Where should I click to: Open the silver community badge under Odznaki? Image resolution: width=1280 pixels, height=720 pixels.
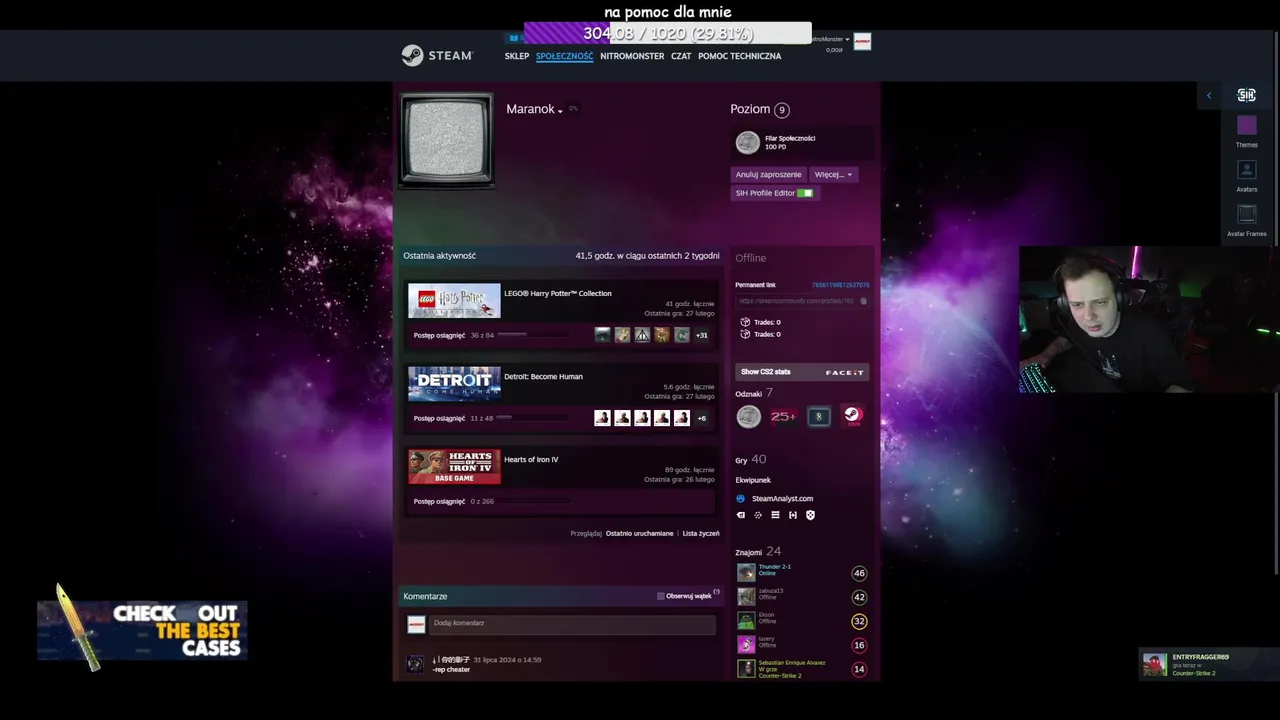[x=749, y=417]
